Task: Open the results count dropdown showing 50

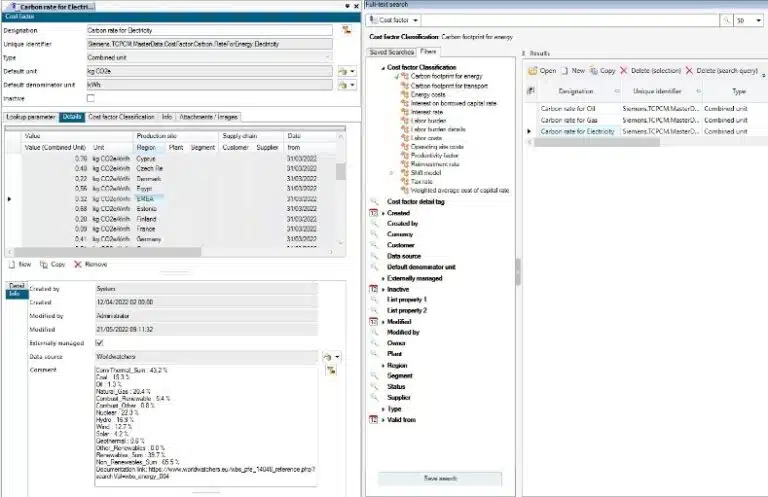Action: 750,20
